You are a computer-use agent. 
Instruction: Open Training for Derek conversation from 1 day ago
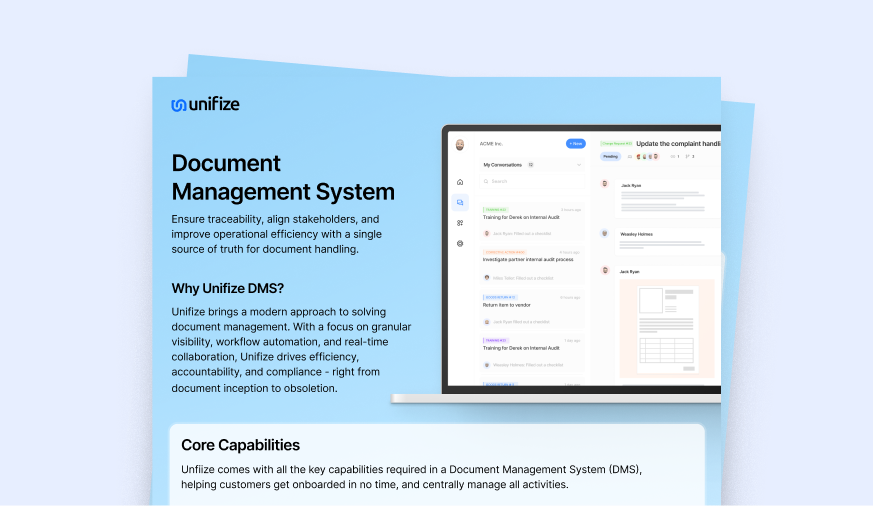pos(532,353)
